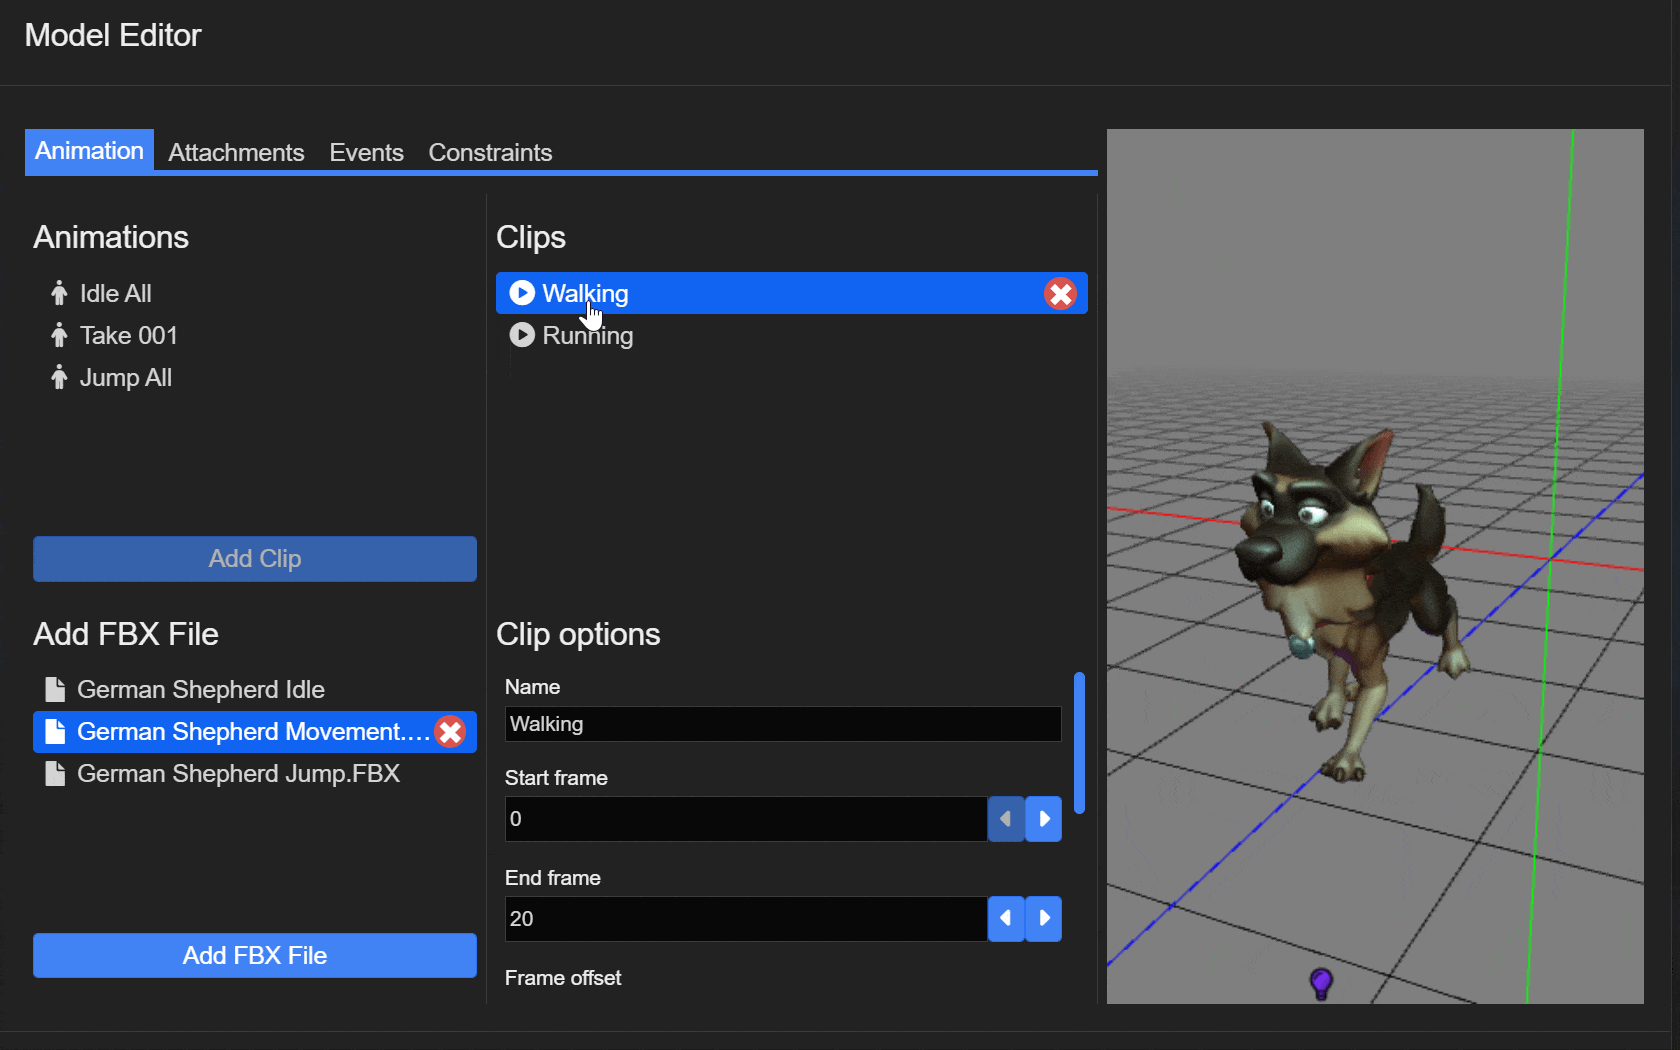This screenshot has height=1050, width=1680.
Task: Select the Take 001 animation
Action: point(129,335)
